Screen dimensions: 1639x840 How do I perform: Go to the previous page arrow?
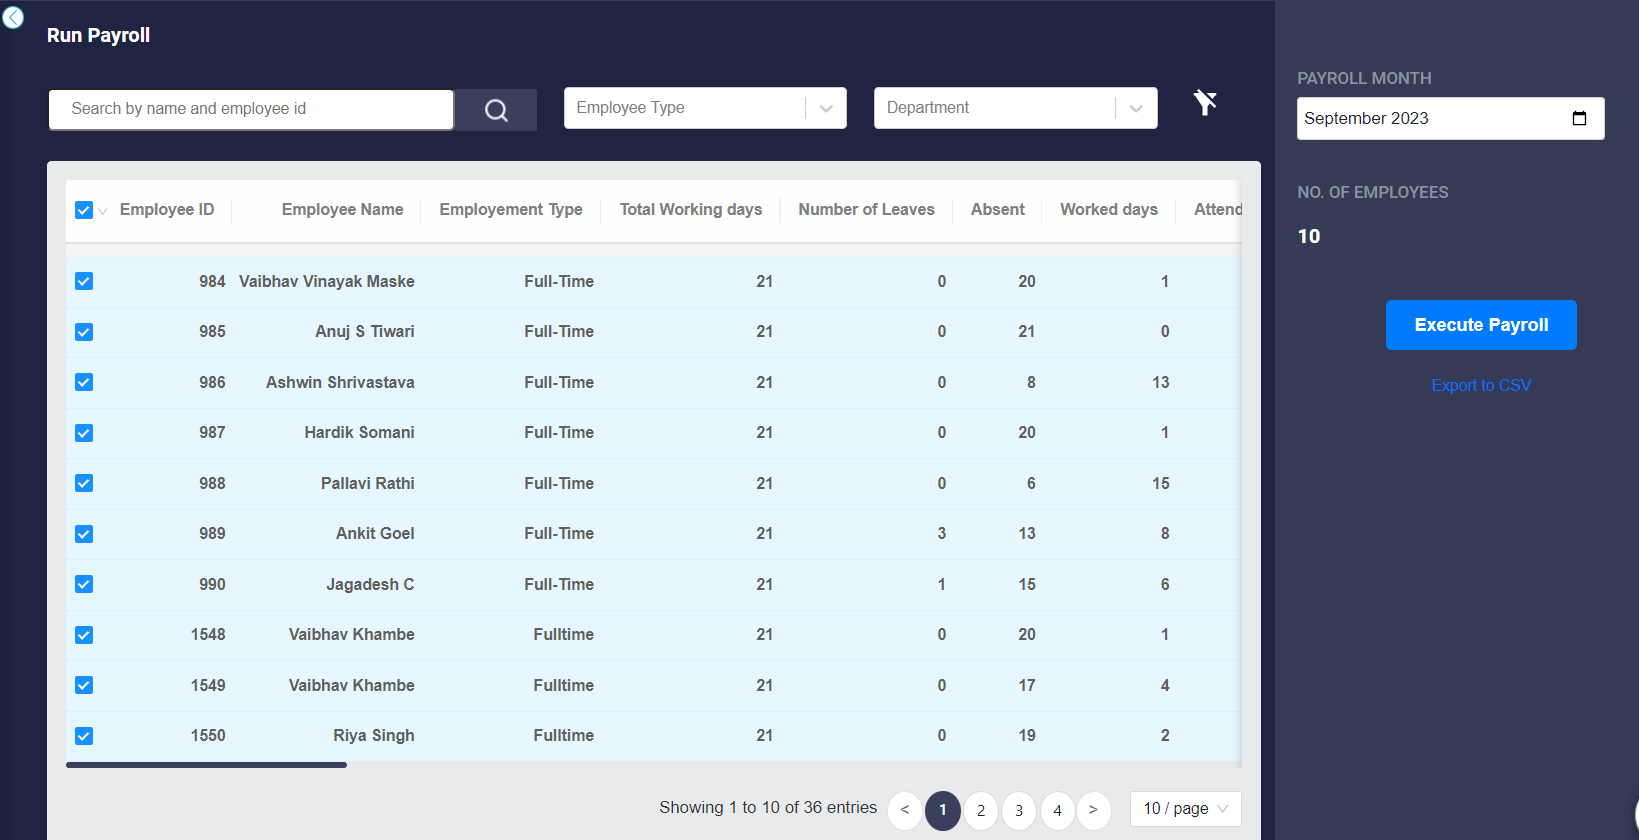point(905,810)
